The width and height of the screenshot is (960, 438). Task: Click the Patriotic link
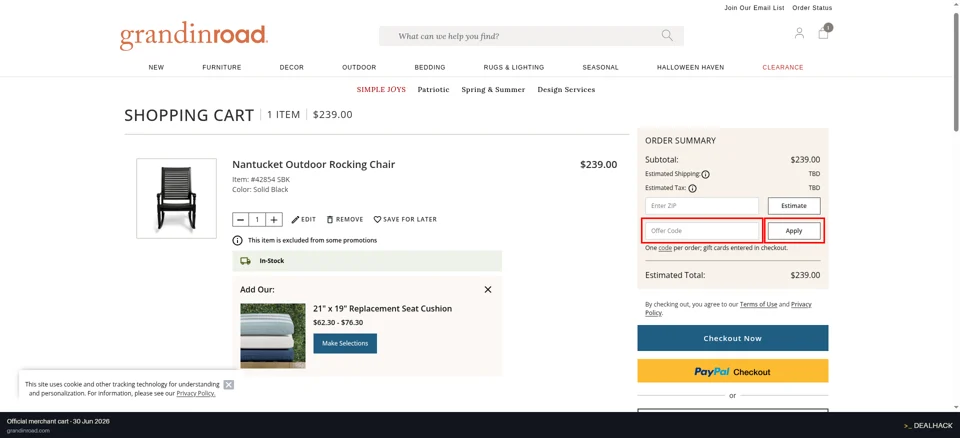click(433, 89)
